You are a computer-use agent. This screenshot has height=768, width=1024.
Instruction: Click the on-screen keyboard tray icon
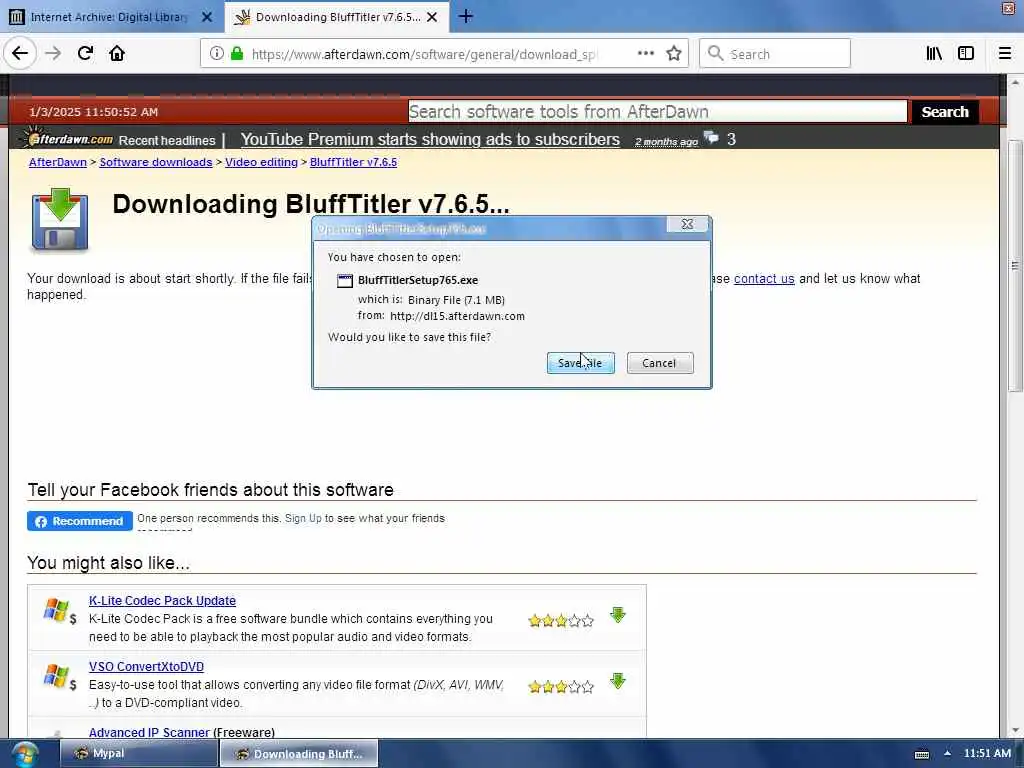921,754
